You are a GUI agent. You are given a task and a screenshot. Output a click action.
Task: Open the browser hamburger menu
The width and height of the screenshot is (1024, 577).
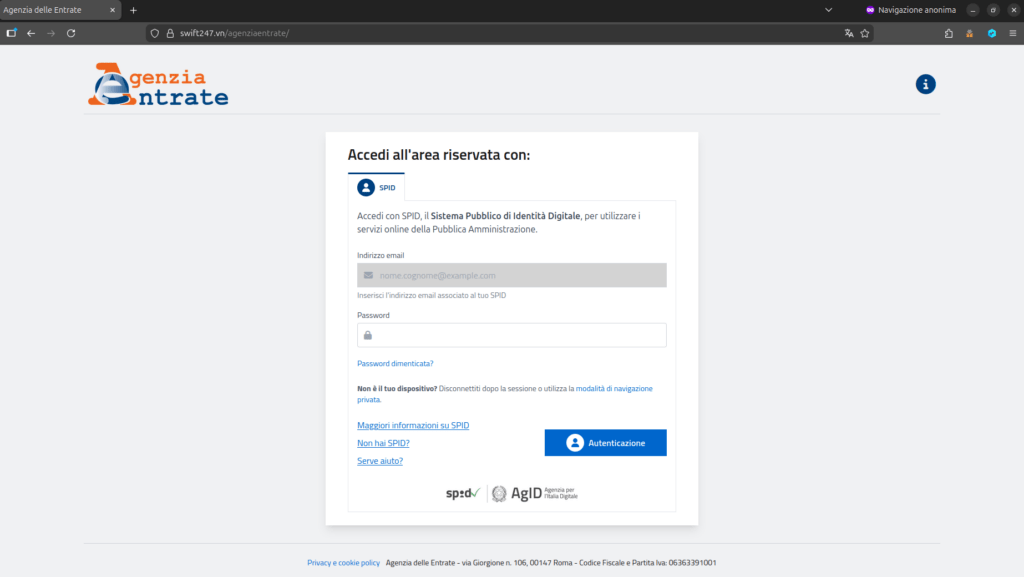1013,33
